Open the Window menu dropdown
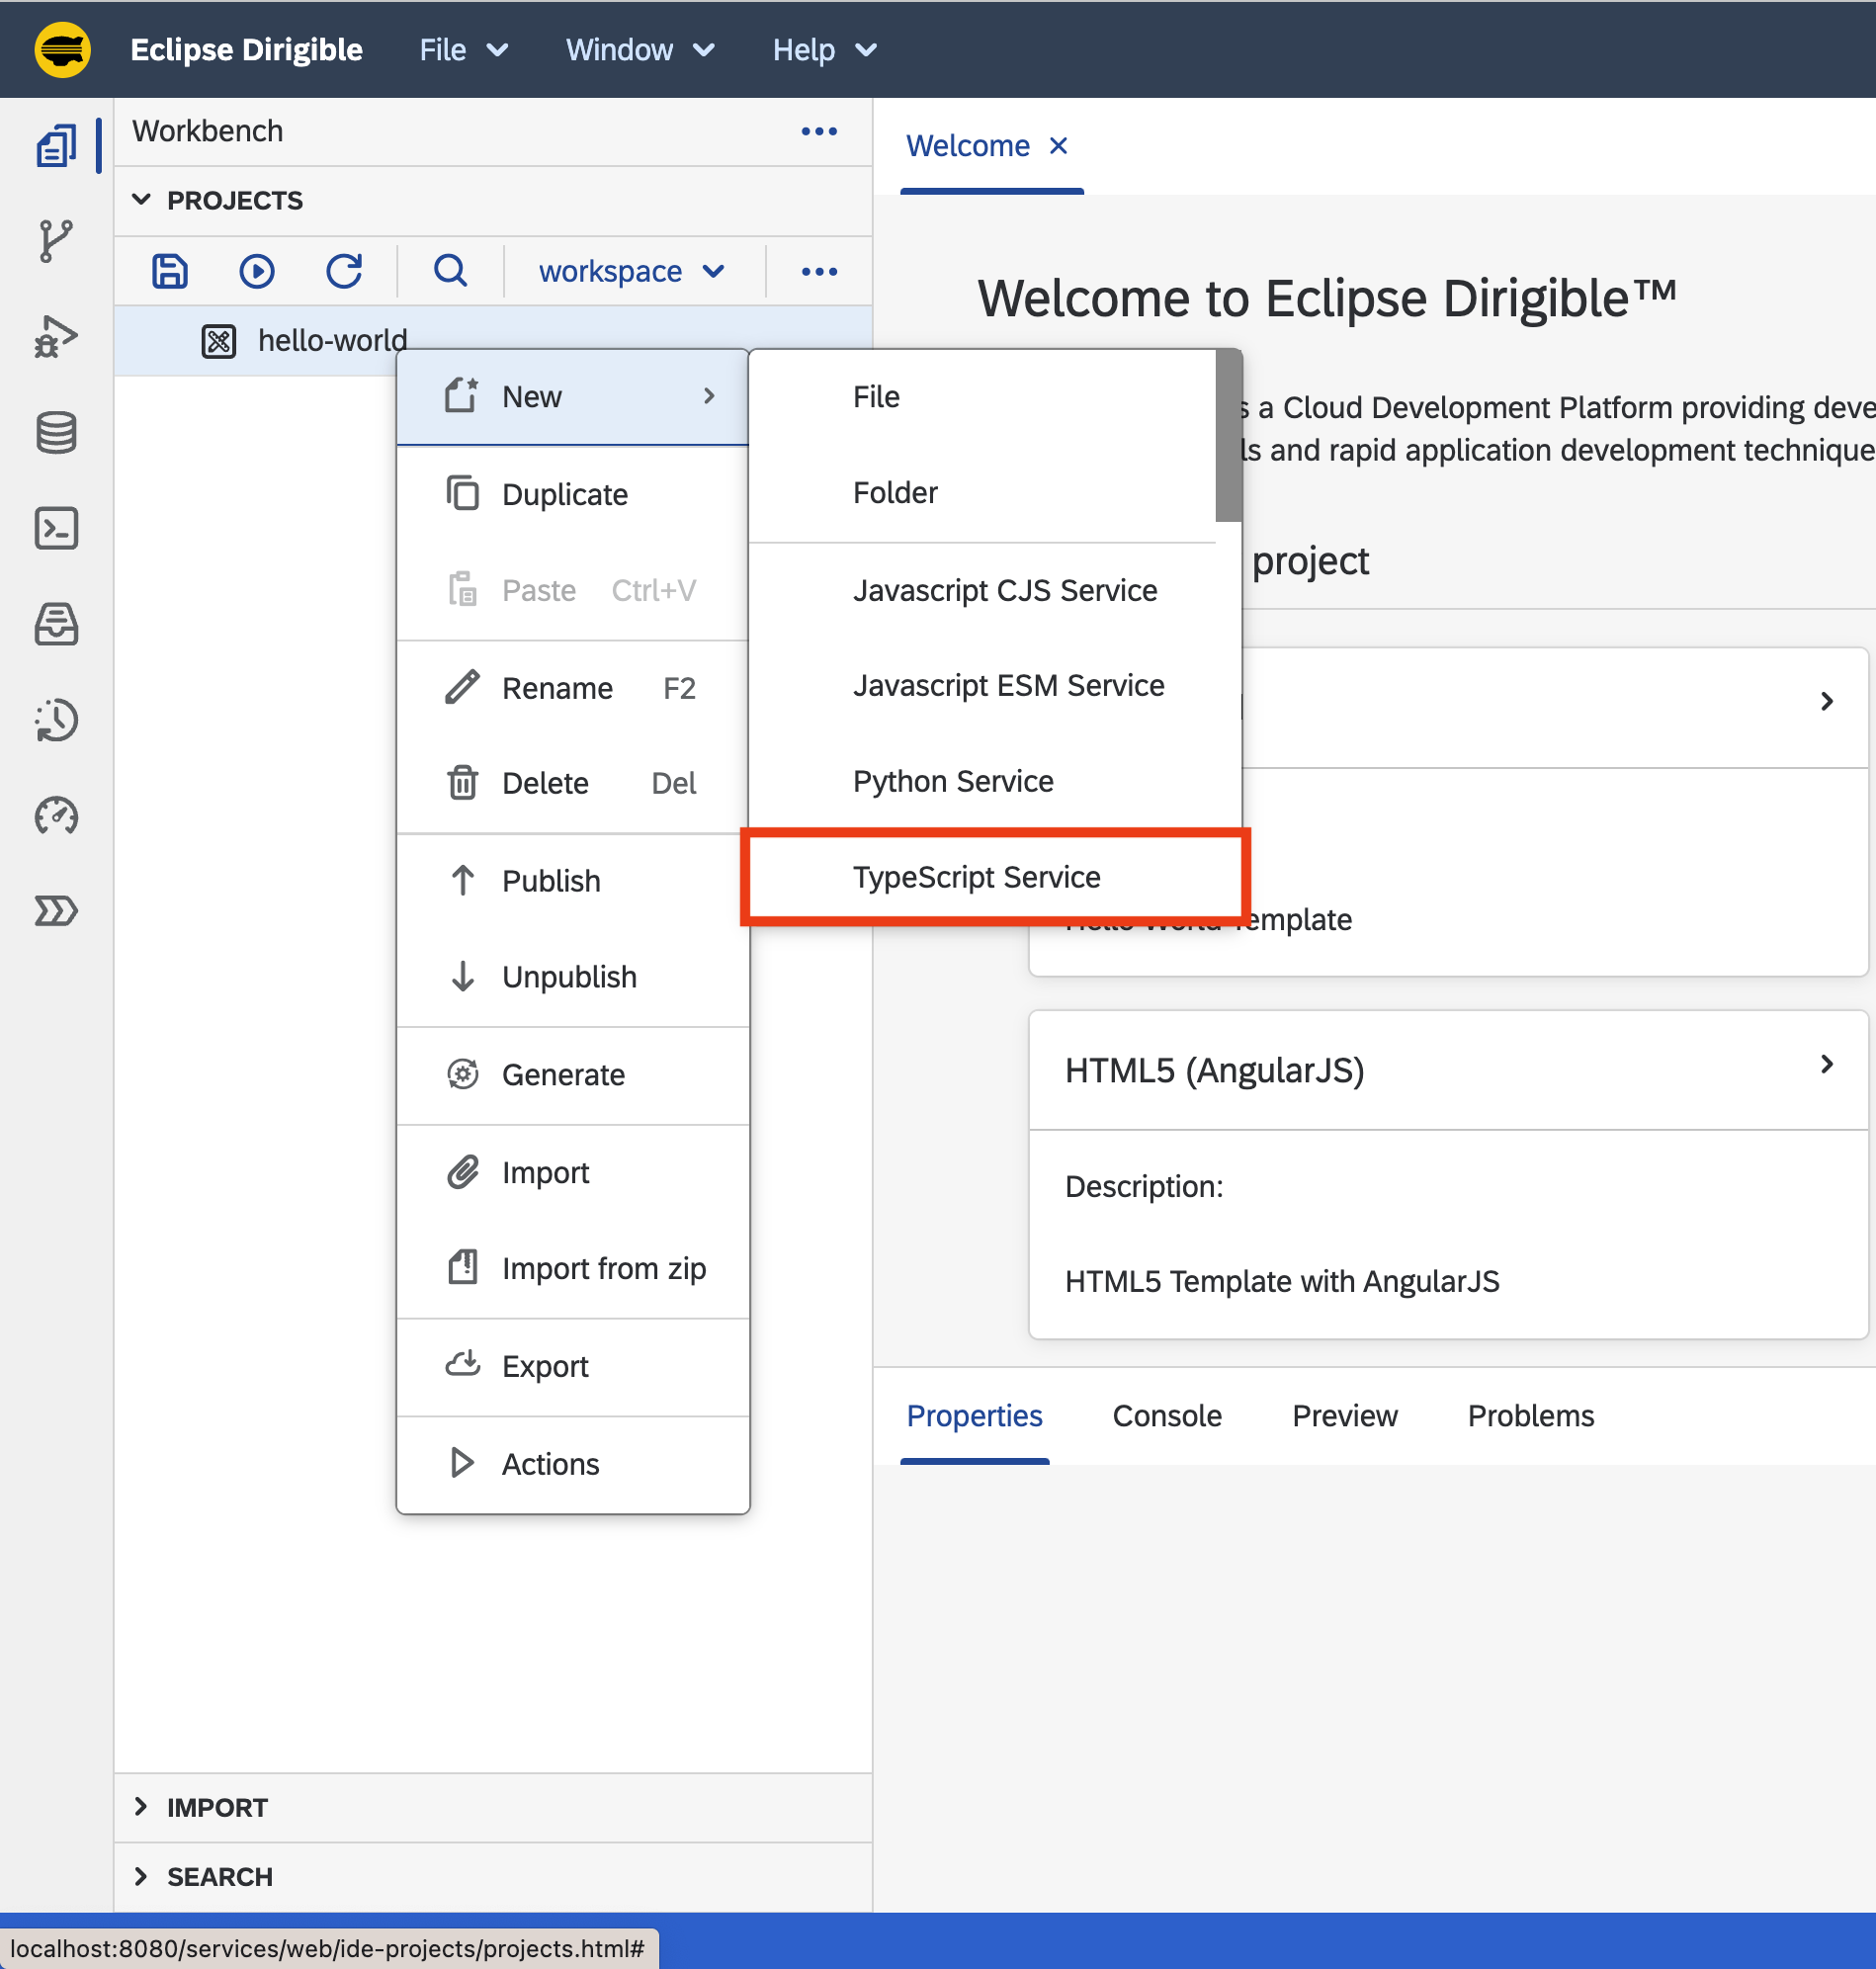 click(x=641, y=49)
